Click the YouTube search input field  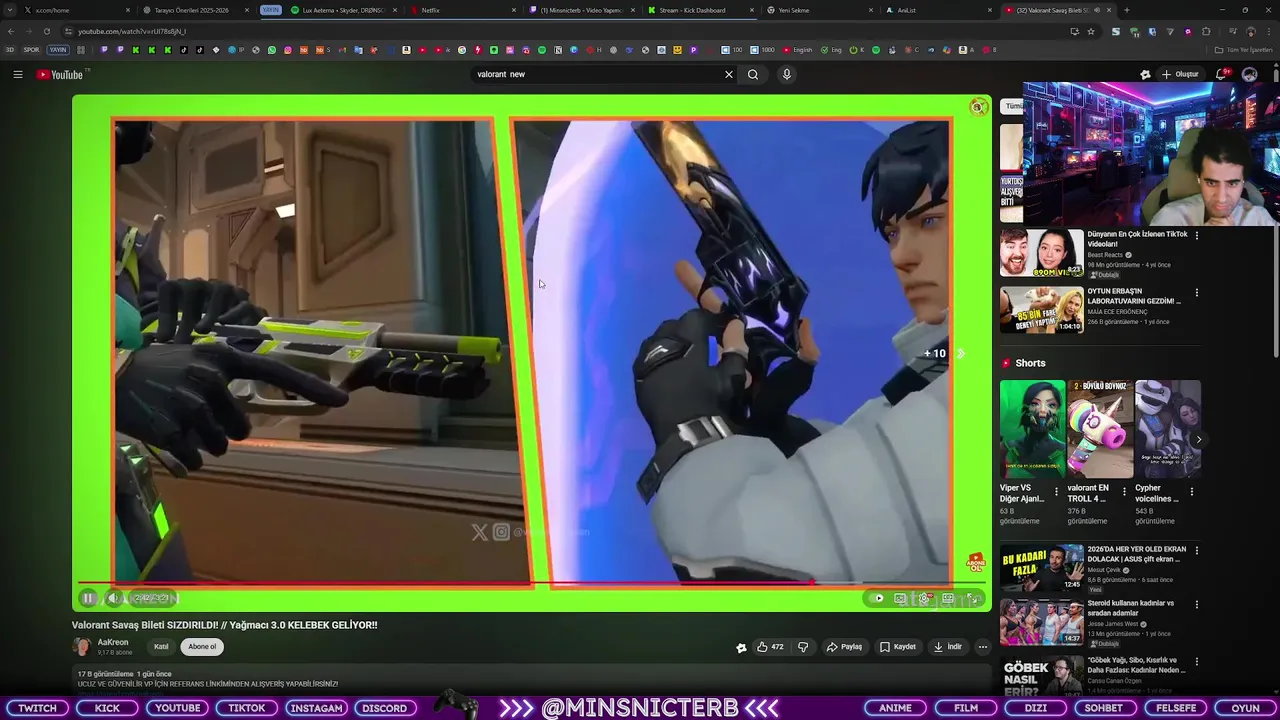(596, 74)
